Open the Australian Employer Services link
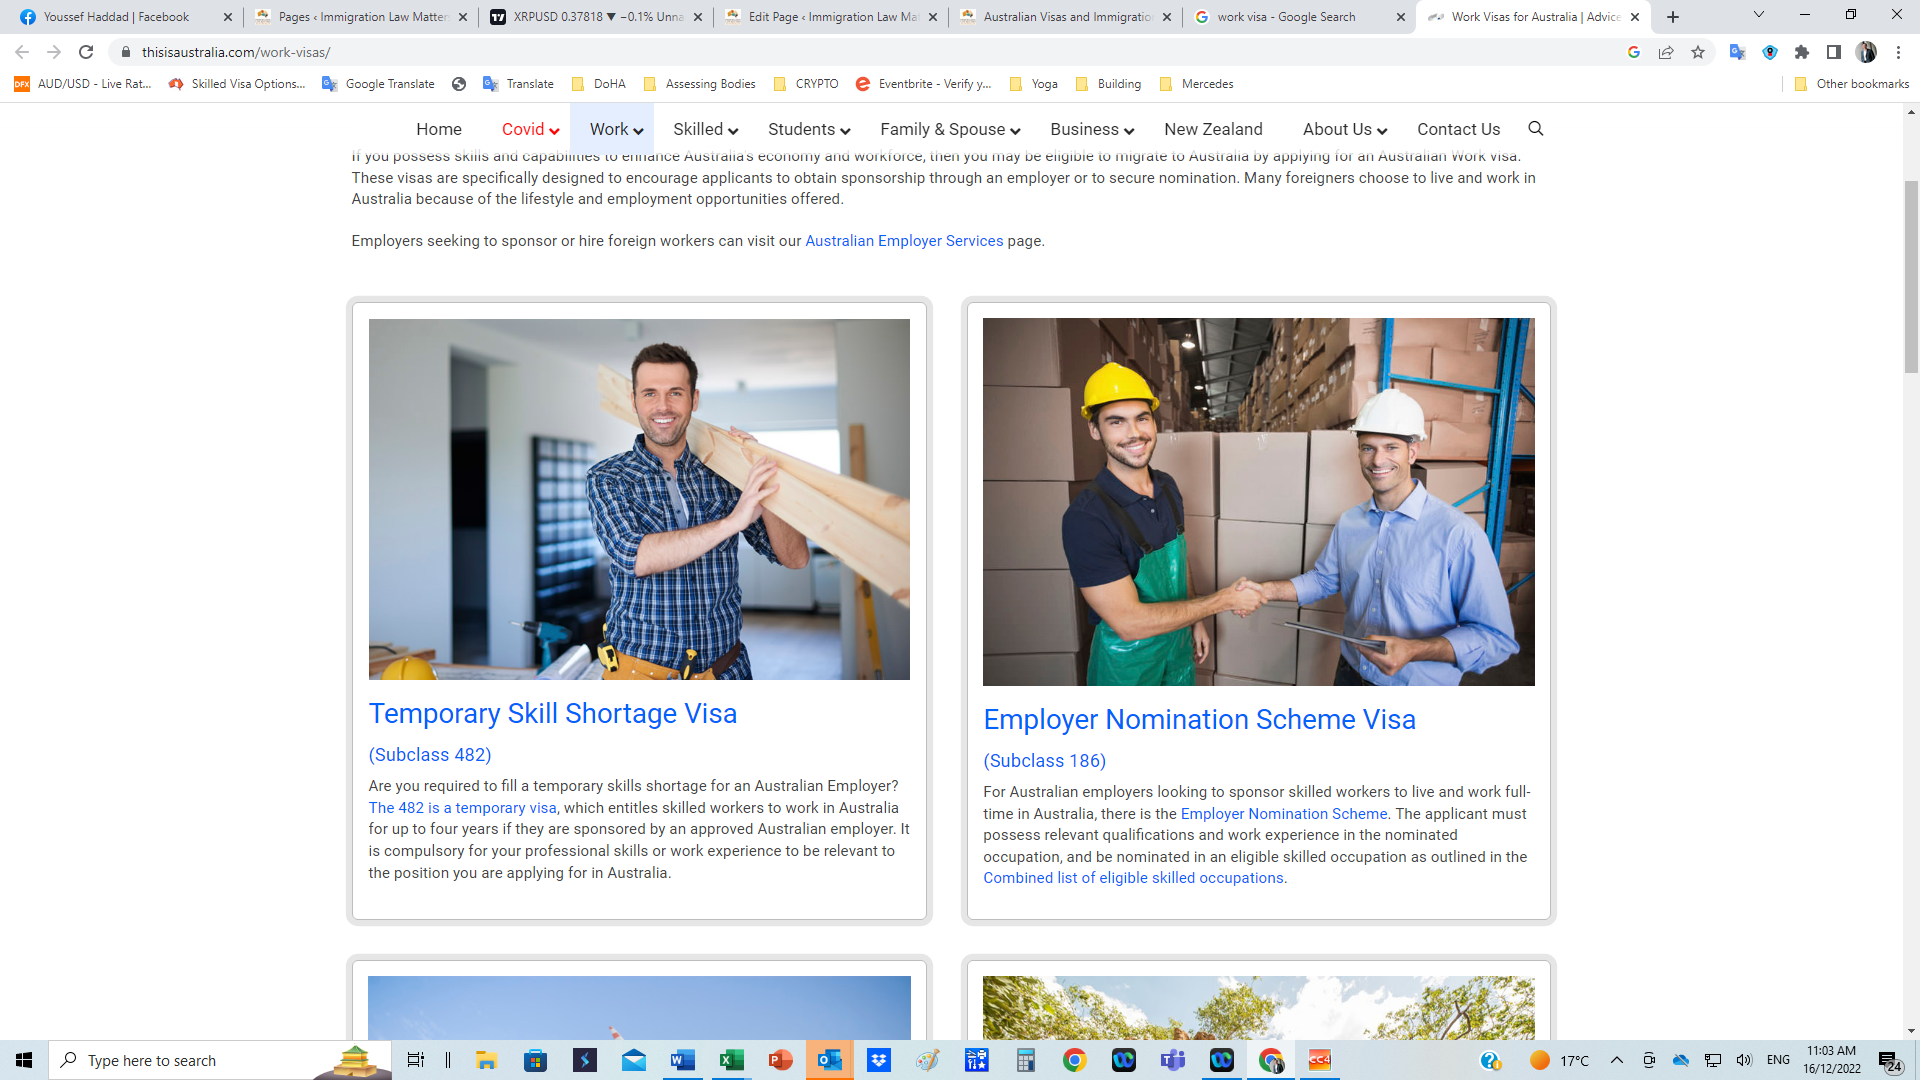The image size is (1920, 1080). (904, 241)
